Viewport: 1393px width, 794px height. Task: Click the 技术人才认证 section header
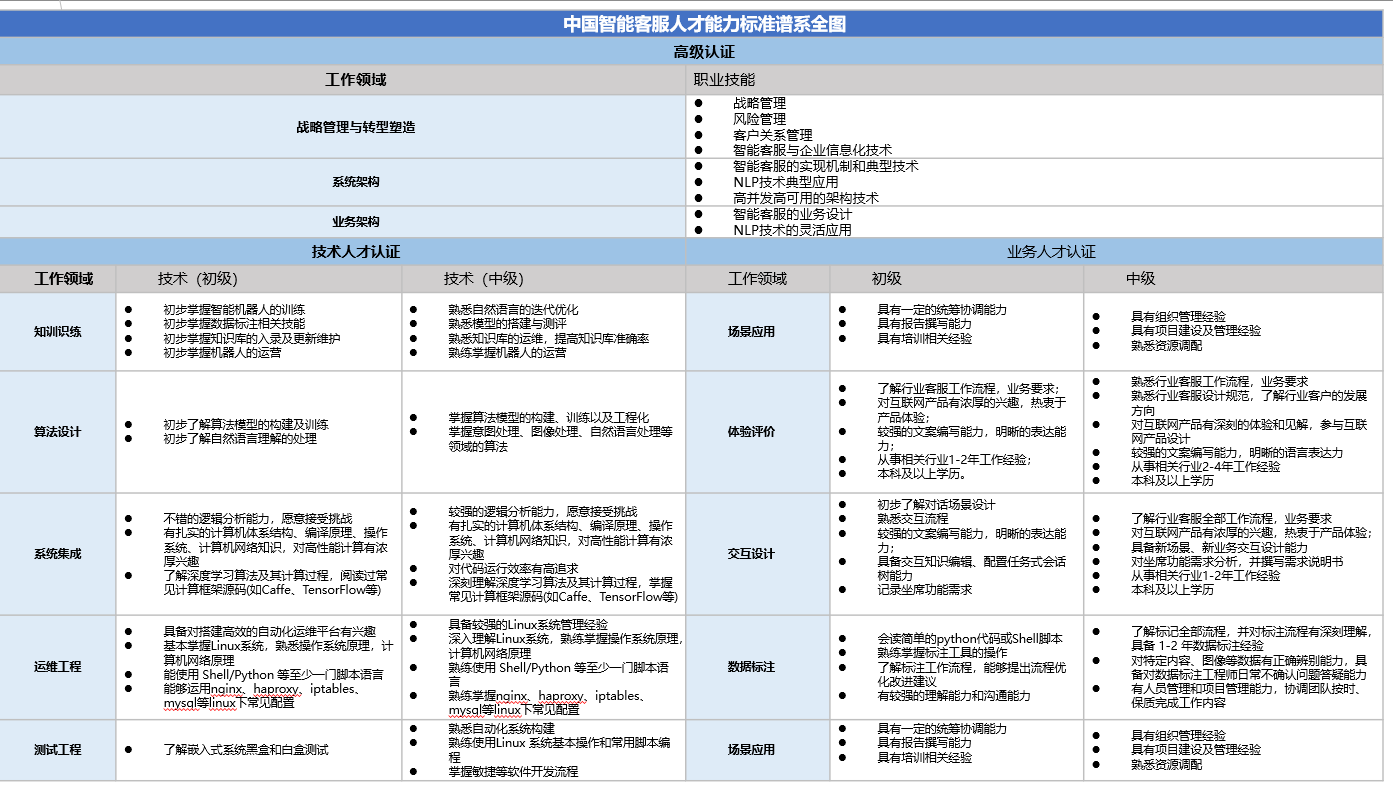click(x=355, y=252)
